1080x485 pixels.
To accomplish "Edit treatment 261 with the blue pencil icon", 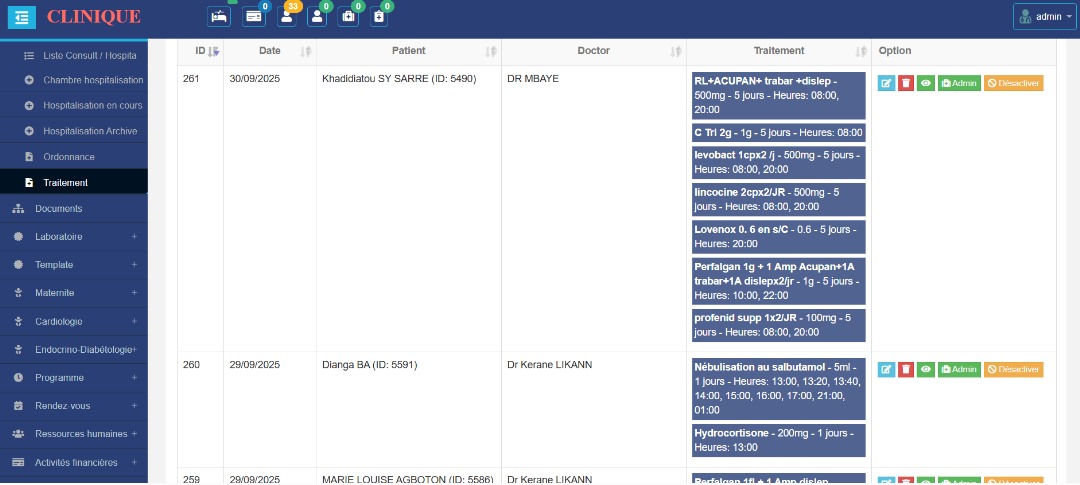I will click(x=886, y=84).
